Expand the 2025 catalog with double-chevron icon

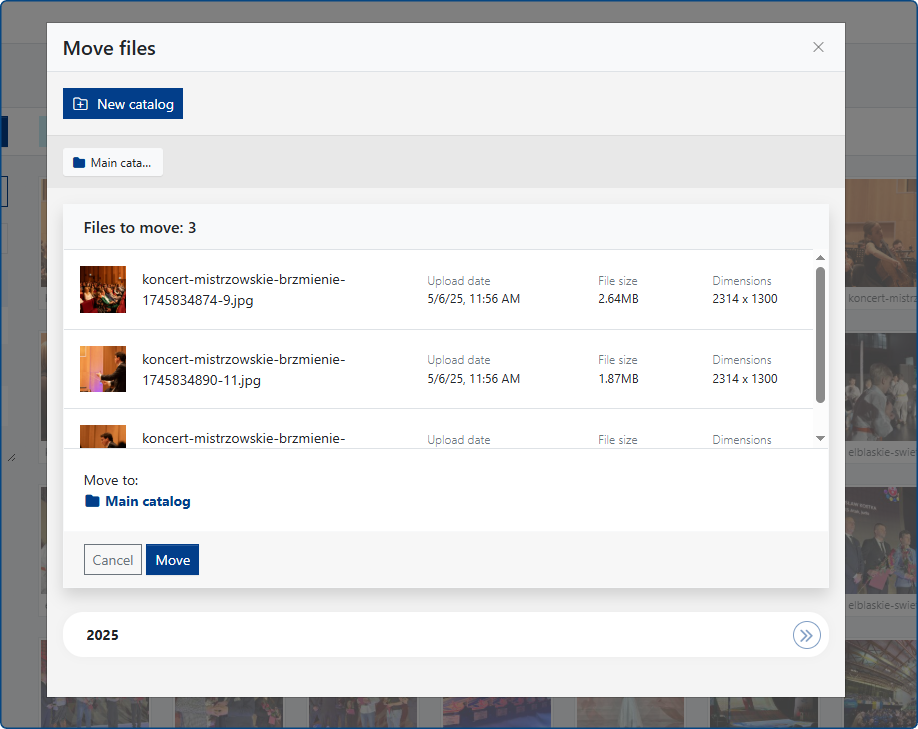click(806, 635)
